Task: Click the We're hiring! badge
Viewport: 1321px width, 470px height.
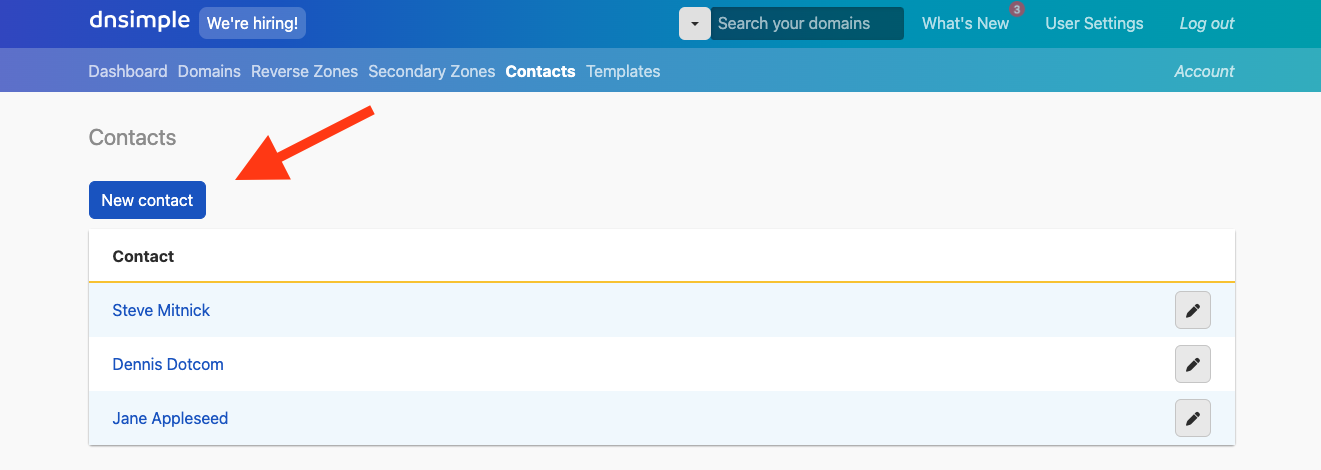Action: (252, 23)
